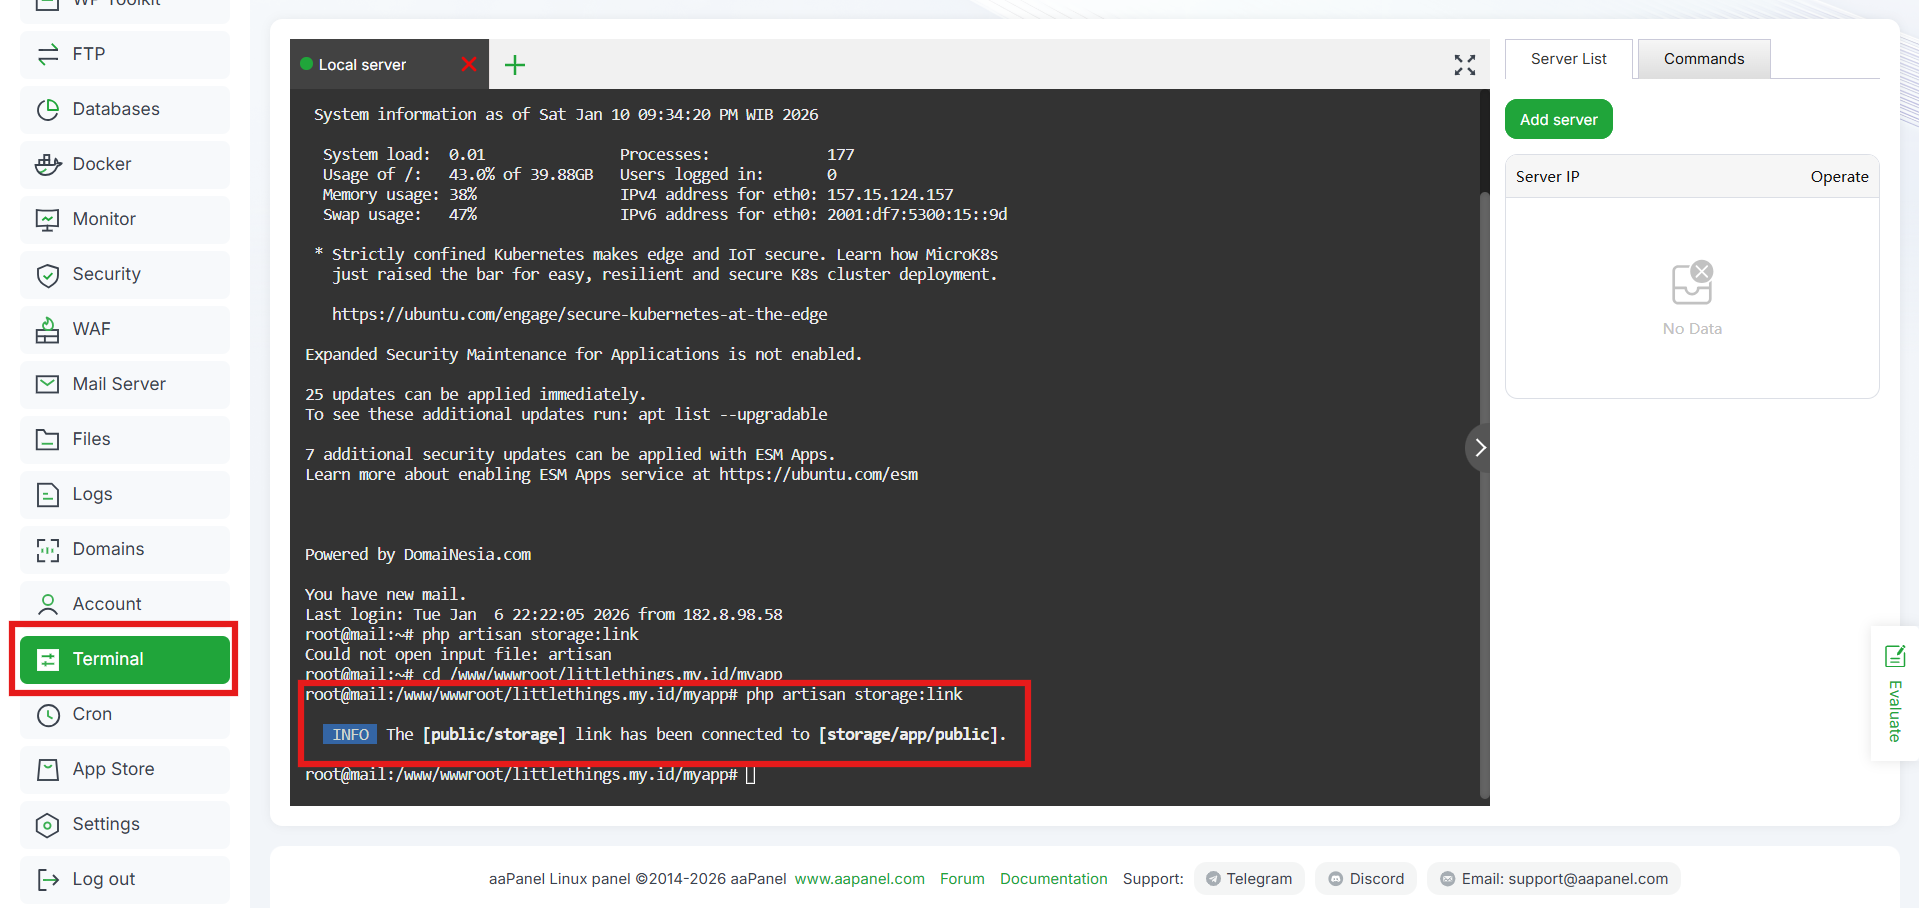Image resolution: width=1919 pixels, height=908 pixels.
Task: Click the Discord support button
Action: (1366, 879)
